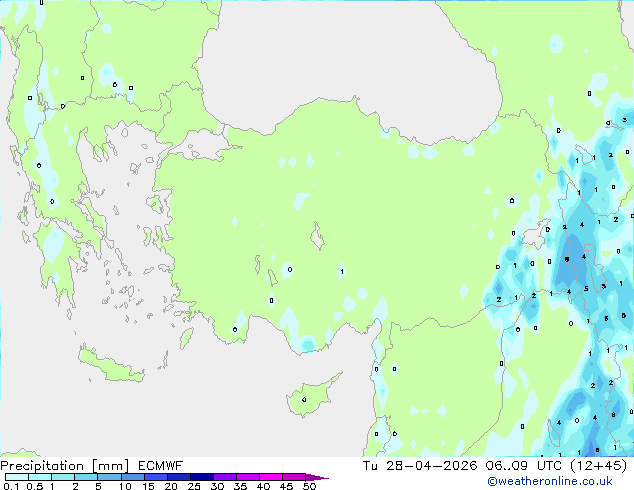Click the legend label 0.1
The width and height of the screenshot is (634, 490).
(x=10, y=486)
